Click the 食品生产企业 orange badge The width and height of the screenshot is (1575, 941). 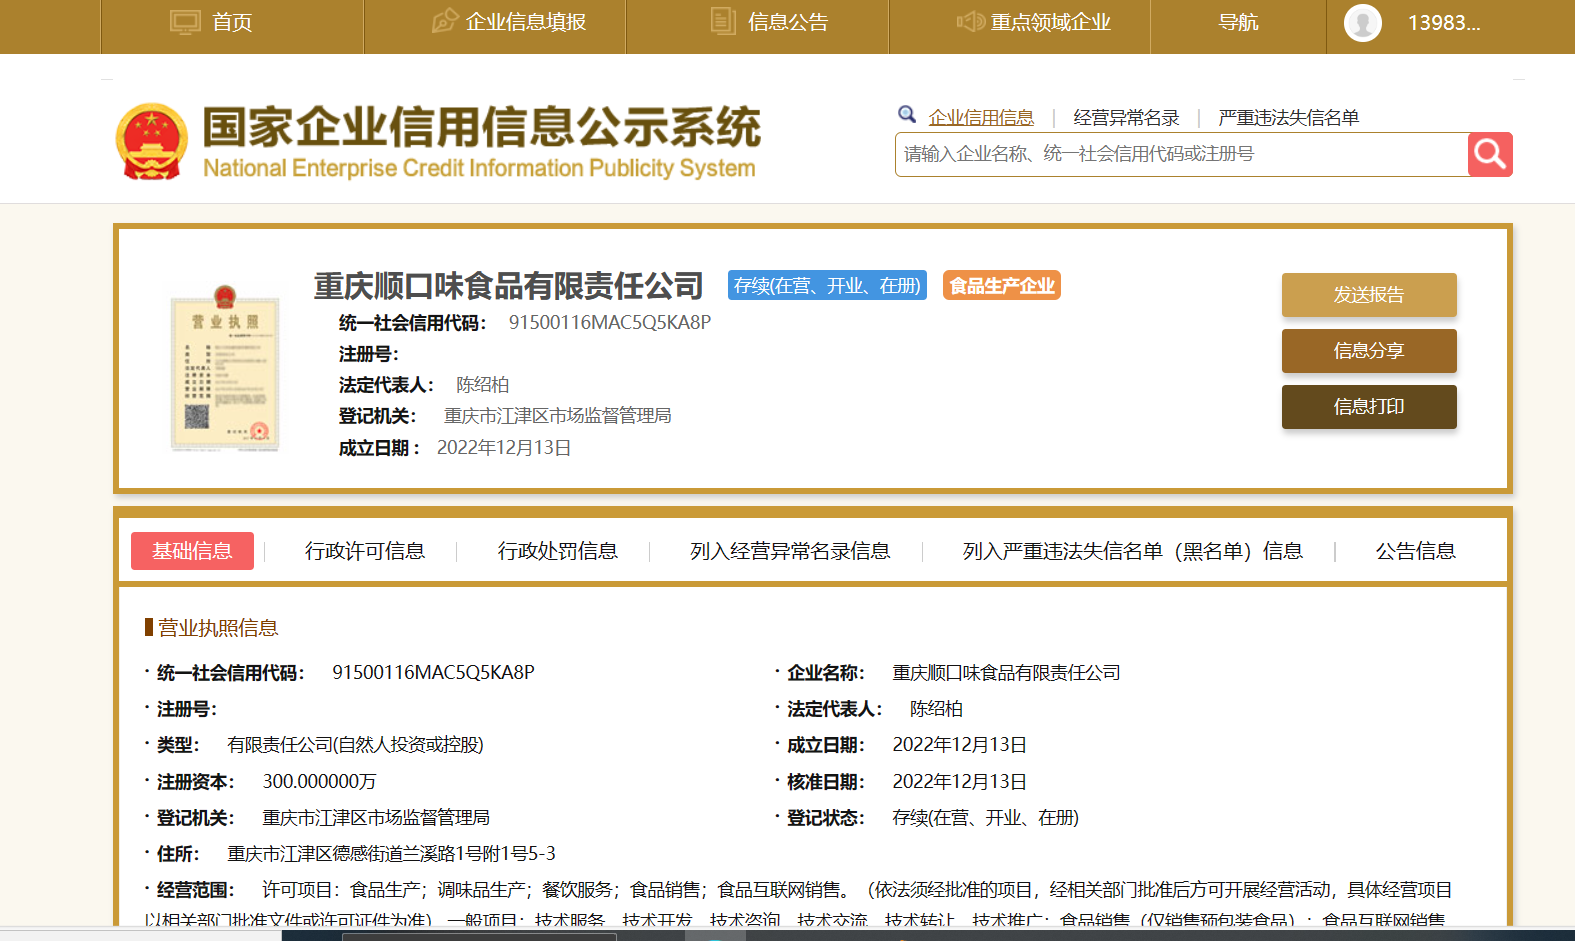click(x=1002, y=285)
